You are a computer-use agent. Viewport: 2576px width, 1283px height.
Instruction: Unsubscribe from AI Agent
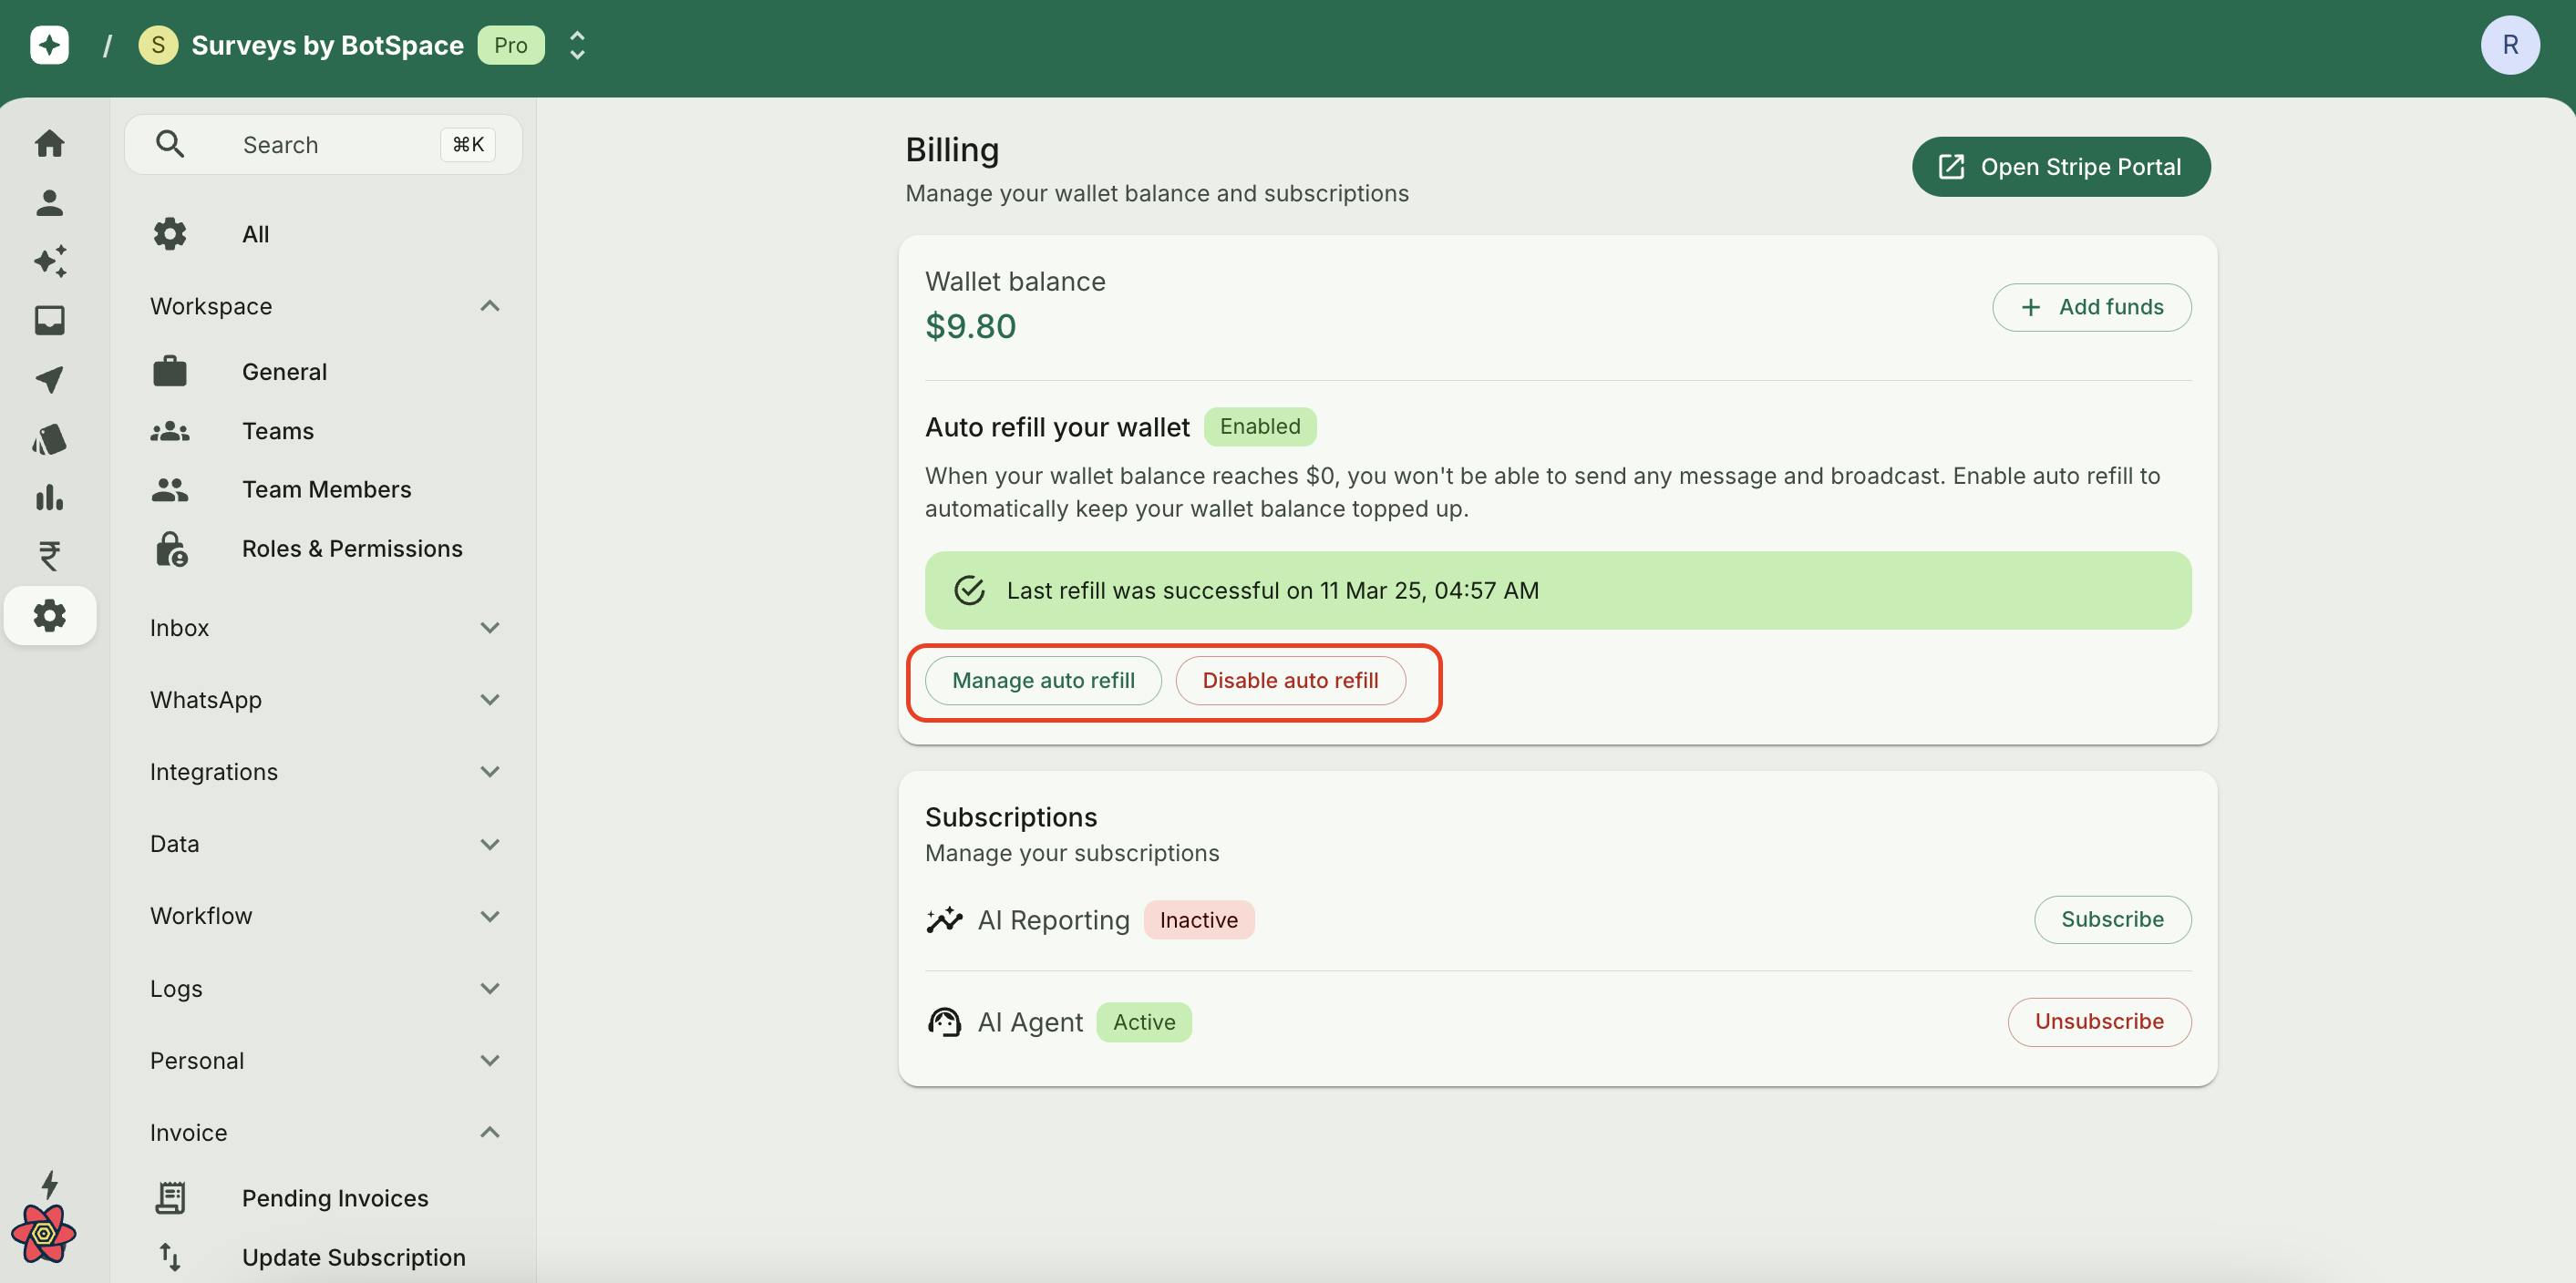(2099, 1022)
